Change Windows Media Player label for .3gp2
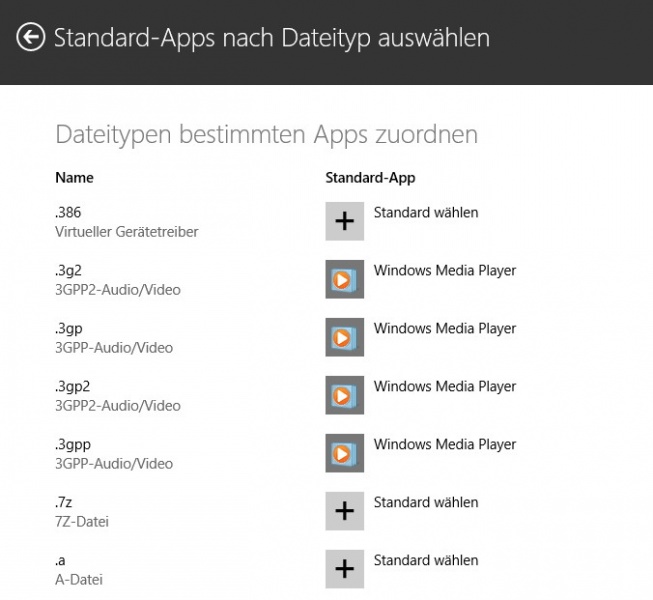 (445, 386)
